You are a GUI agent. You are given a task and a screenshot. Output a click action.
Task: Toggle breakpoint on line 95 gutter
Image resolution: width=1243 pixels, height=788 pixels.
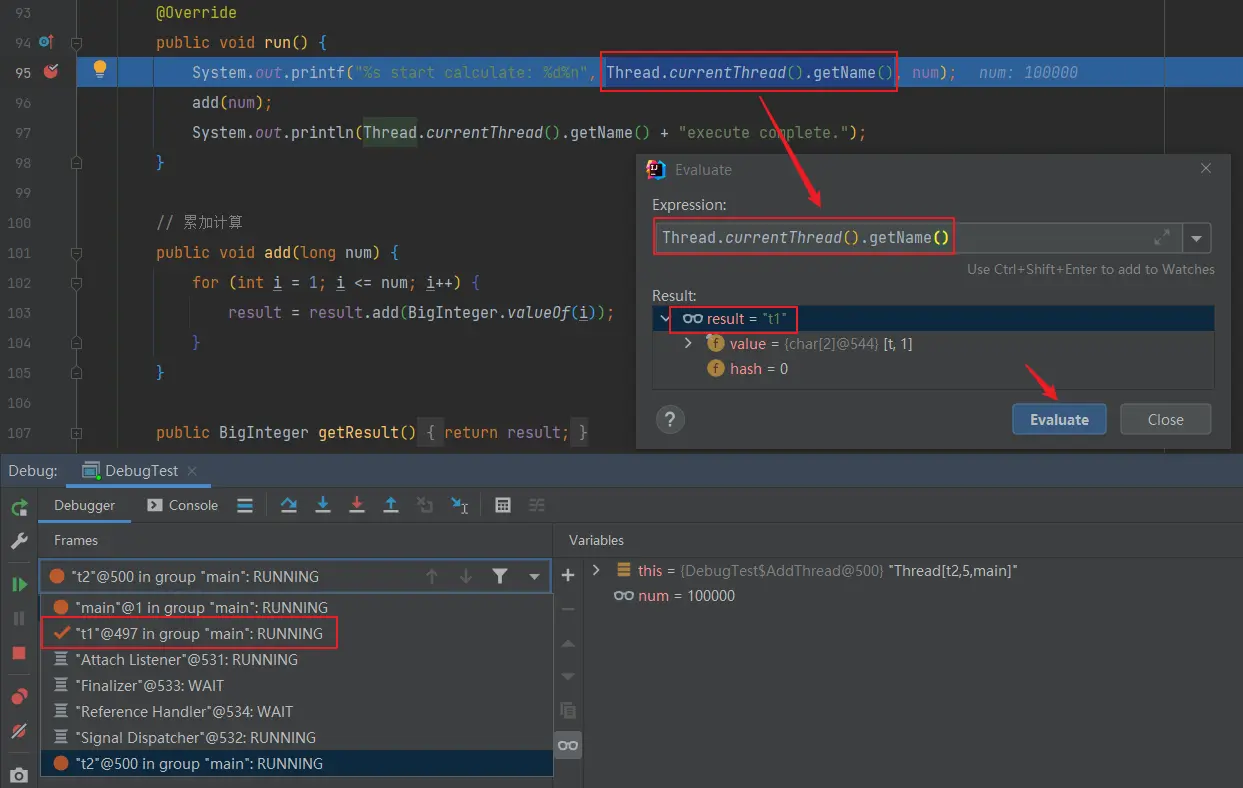[x=51, y=72]
